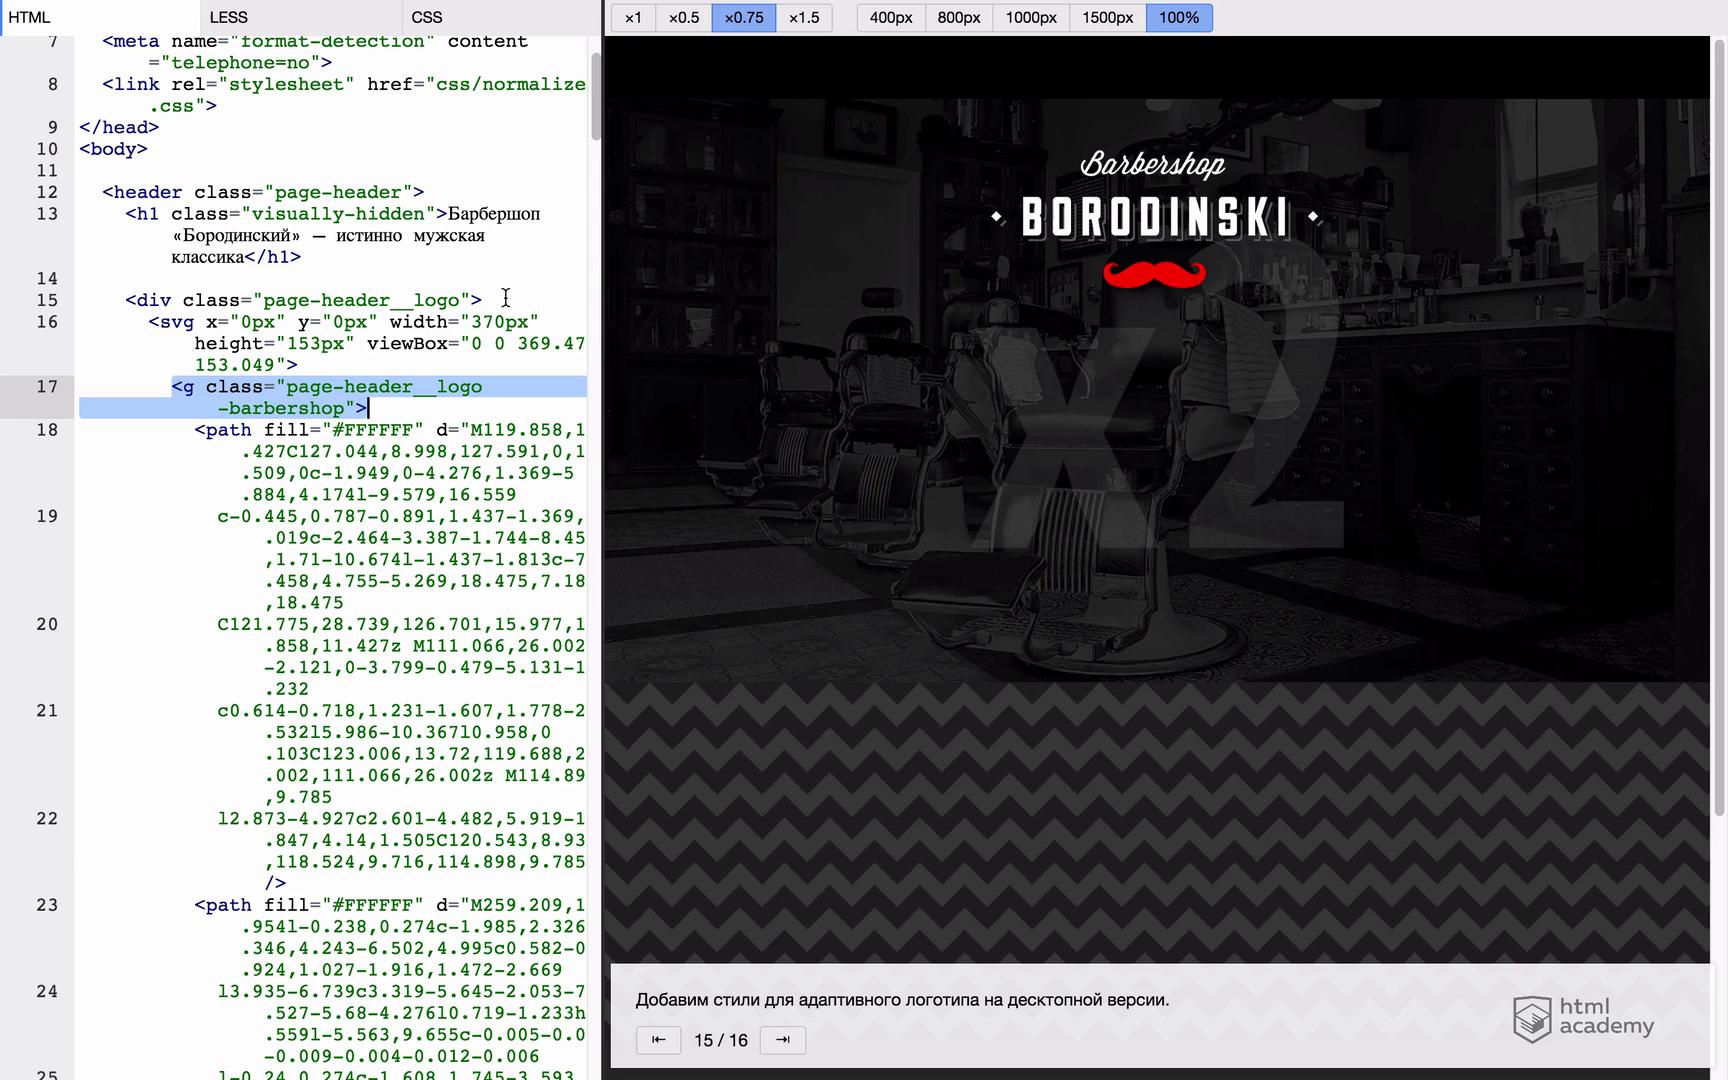Image resolution: width=1728 pixels, height=1080 pixels.
Task: Click the red mustache icon in preview
Action: click(1154, 274)
